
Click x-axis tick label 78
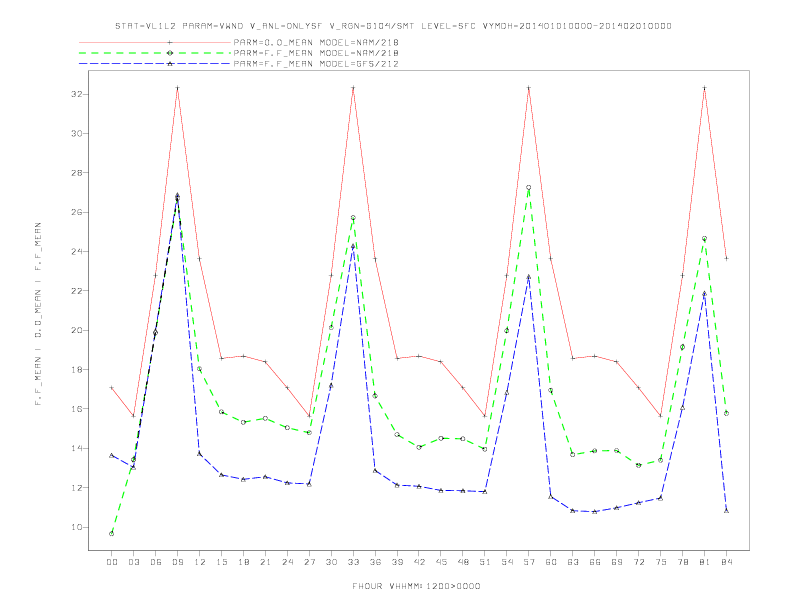[x=682, y=562]
